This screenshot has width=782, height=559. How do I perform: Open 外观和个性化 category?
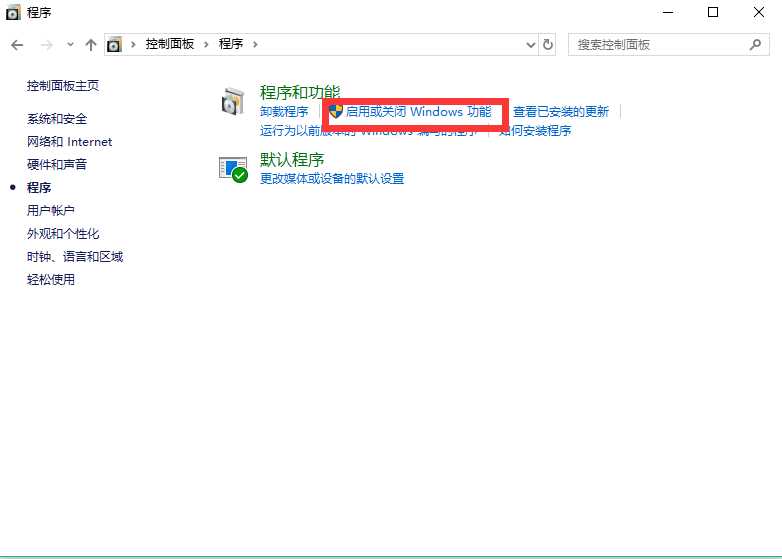pos(63,233)
